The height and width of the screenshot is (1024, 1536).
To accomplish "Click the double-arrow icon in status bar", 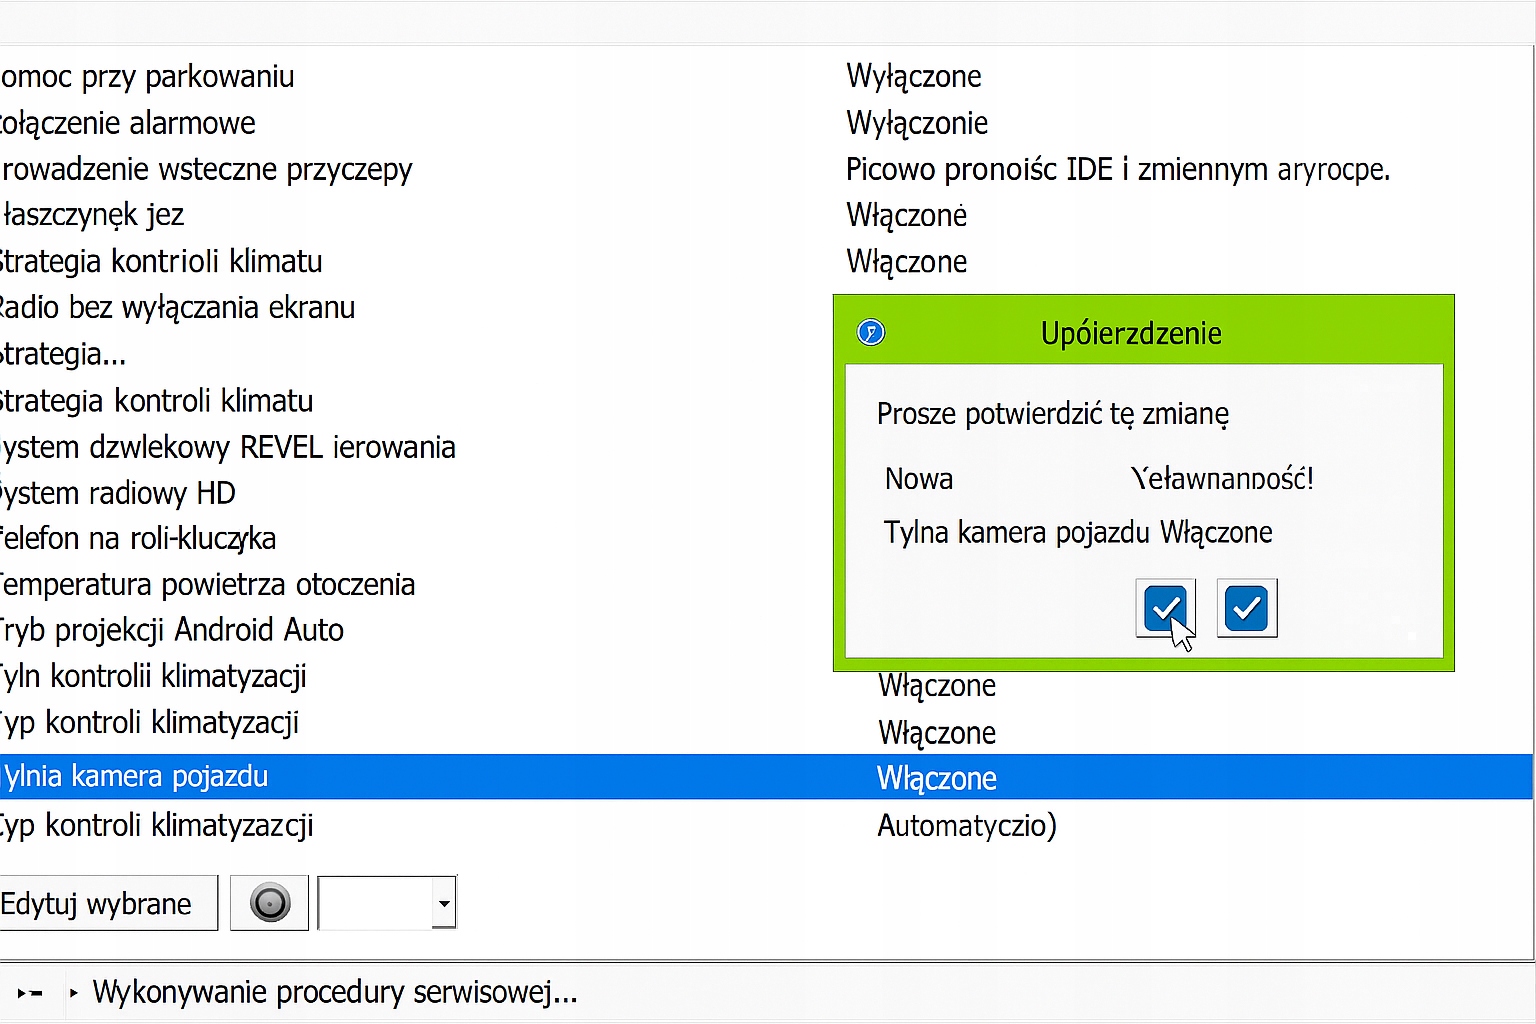I will click(30, 993).
